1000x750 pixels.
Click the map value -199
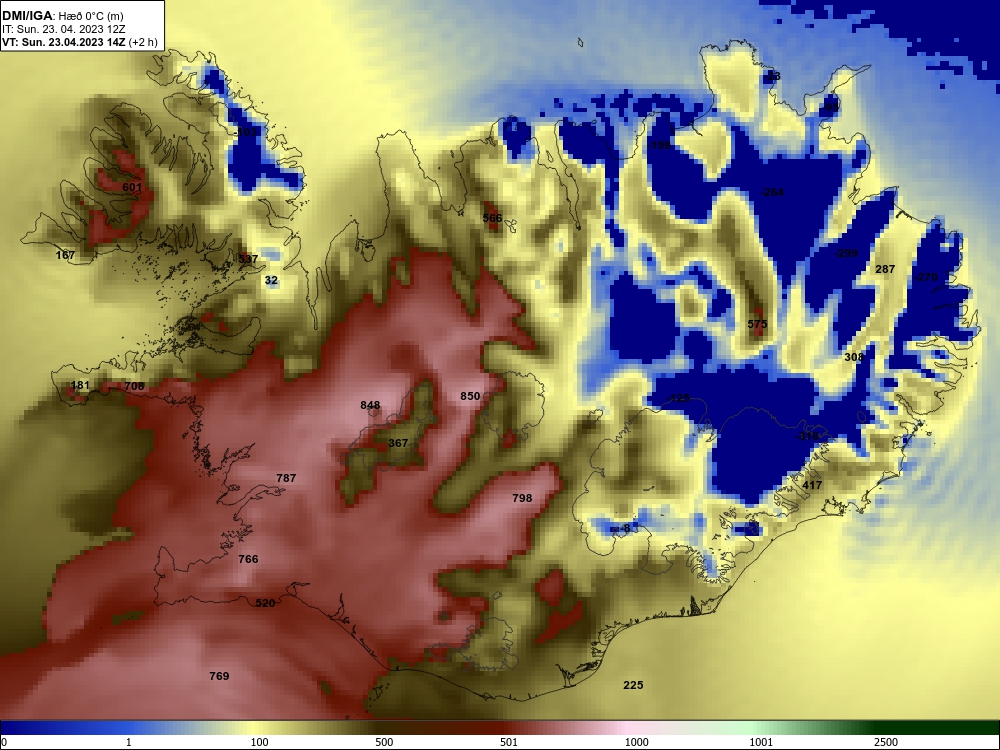point(660,145)
